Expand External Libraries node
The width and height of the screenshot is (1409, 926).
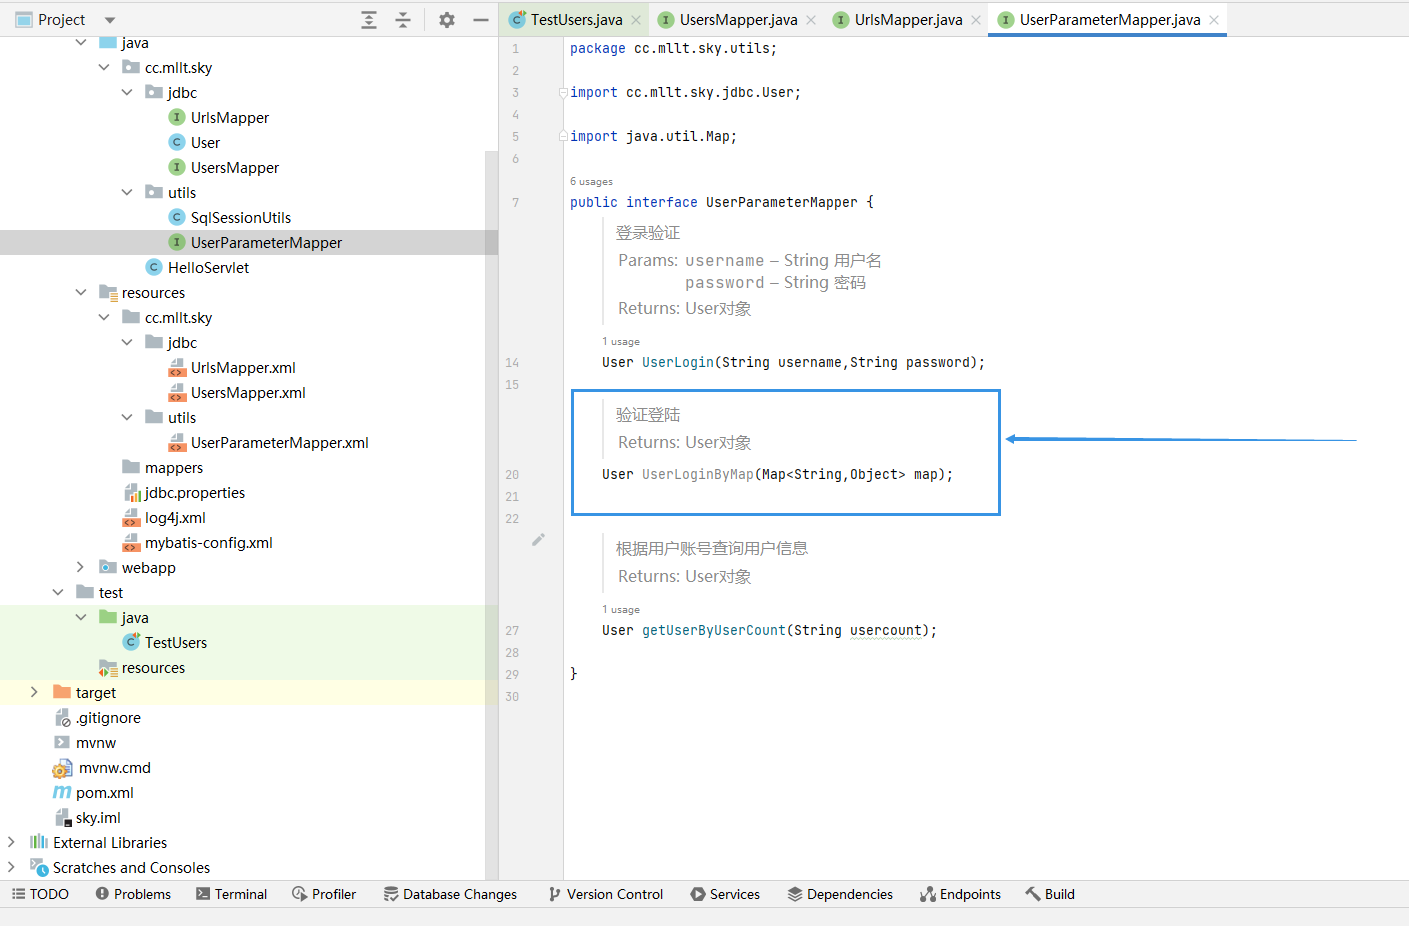point(12,842)
